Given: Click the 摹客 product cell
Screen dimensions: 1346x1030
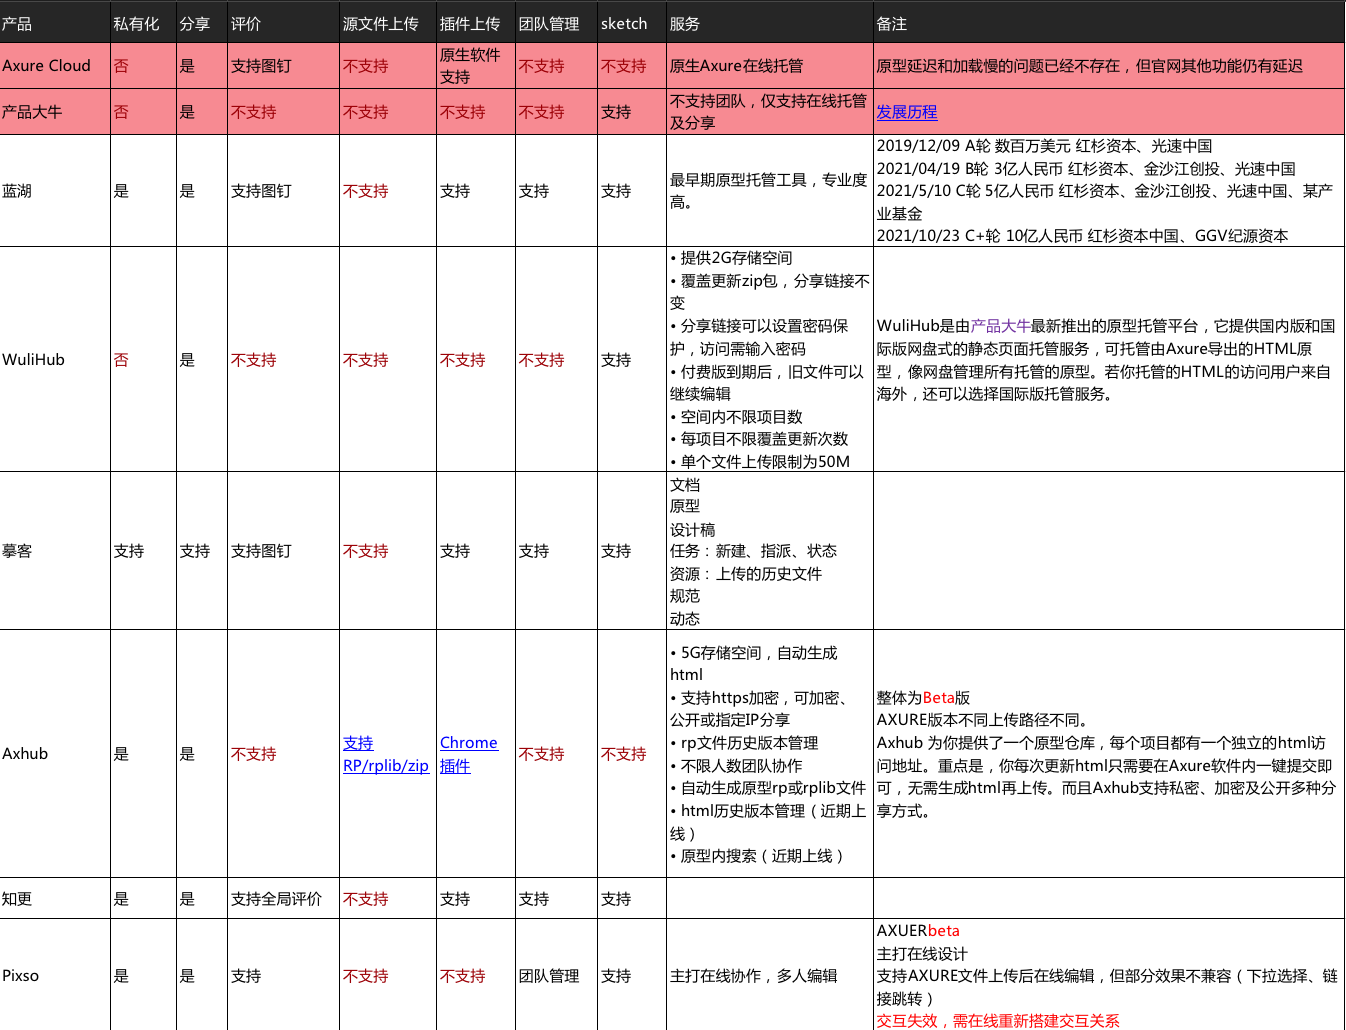Looking at the screenshot, I should point(55,551).
